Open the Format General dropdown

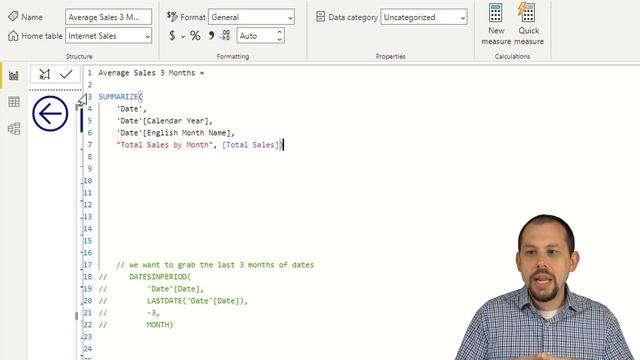pyautogui.click(x=251, y=17)
